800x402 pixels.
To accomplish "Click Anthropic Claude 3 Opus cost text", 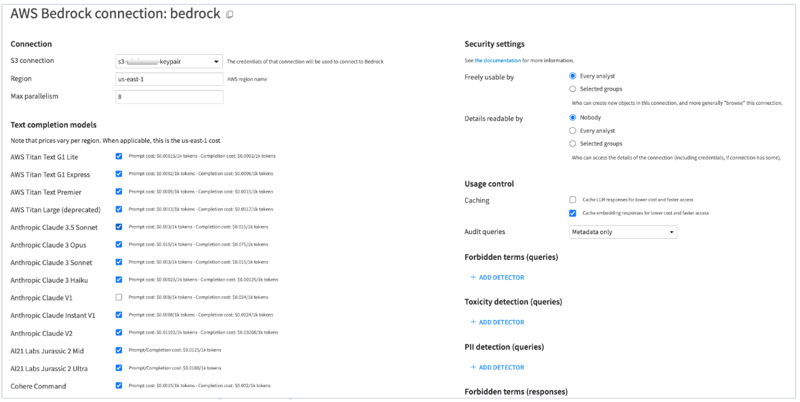I will (x=198, y=244).
